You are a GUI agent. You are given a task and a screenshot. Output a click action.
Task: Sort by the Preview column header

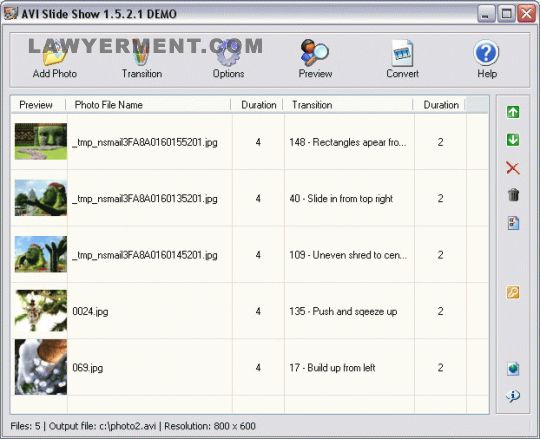[x=38, y=105]
